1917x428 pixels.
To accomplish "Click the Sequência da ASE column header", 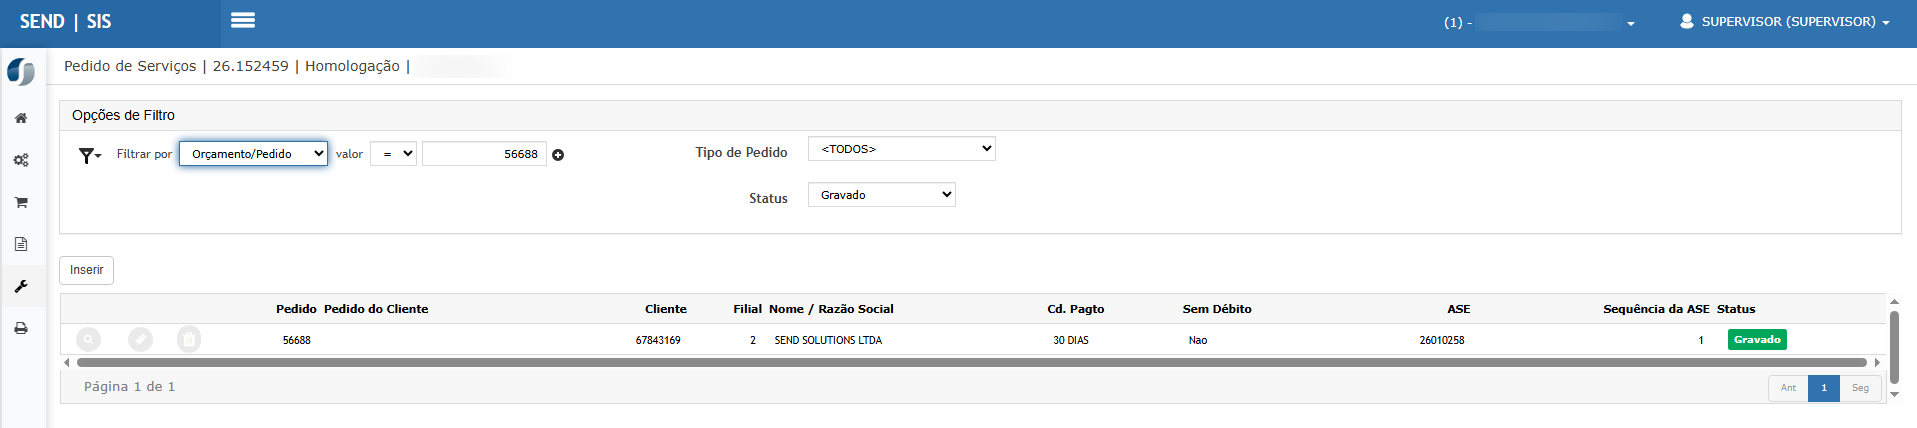I will (x=1656, y=309).
